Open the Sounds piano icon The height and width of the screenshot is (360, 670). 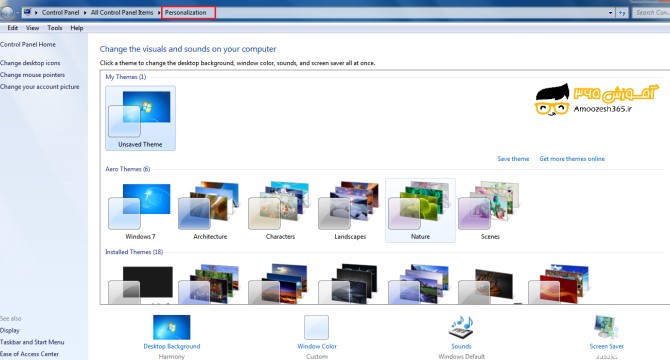(x=461, y=327)
